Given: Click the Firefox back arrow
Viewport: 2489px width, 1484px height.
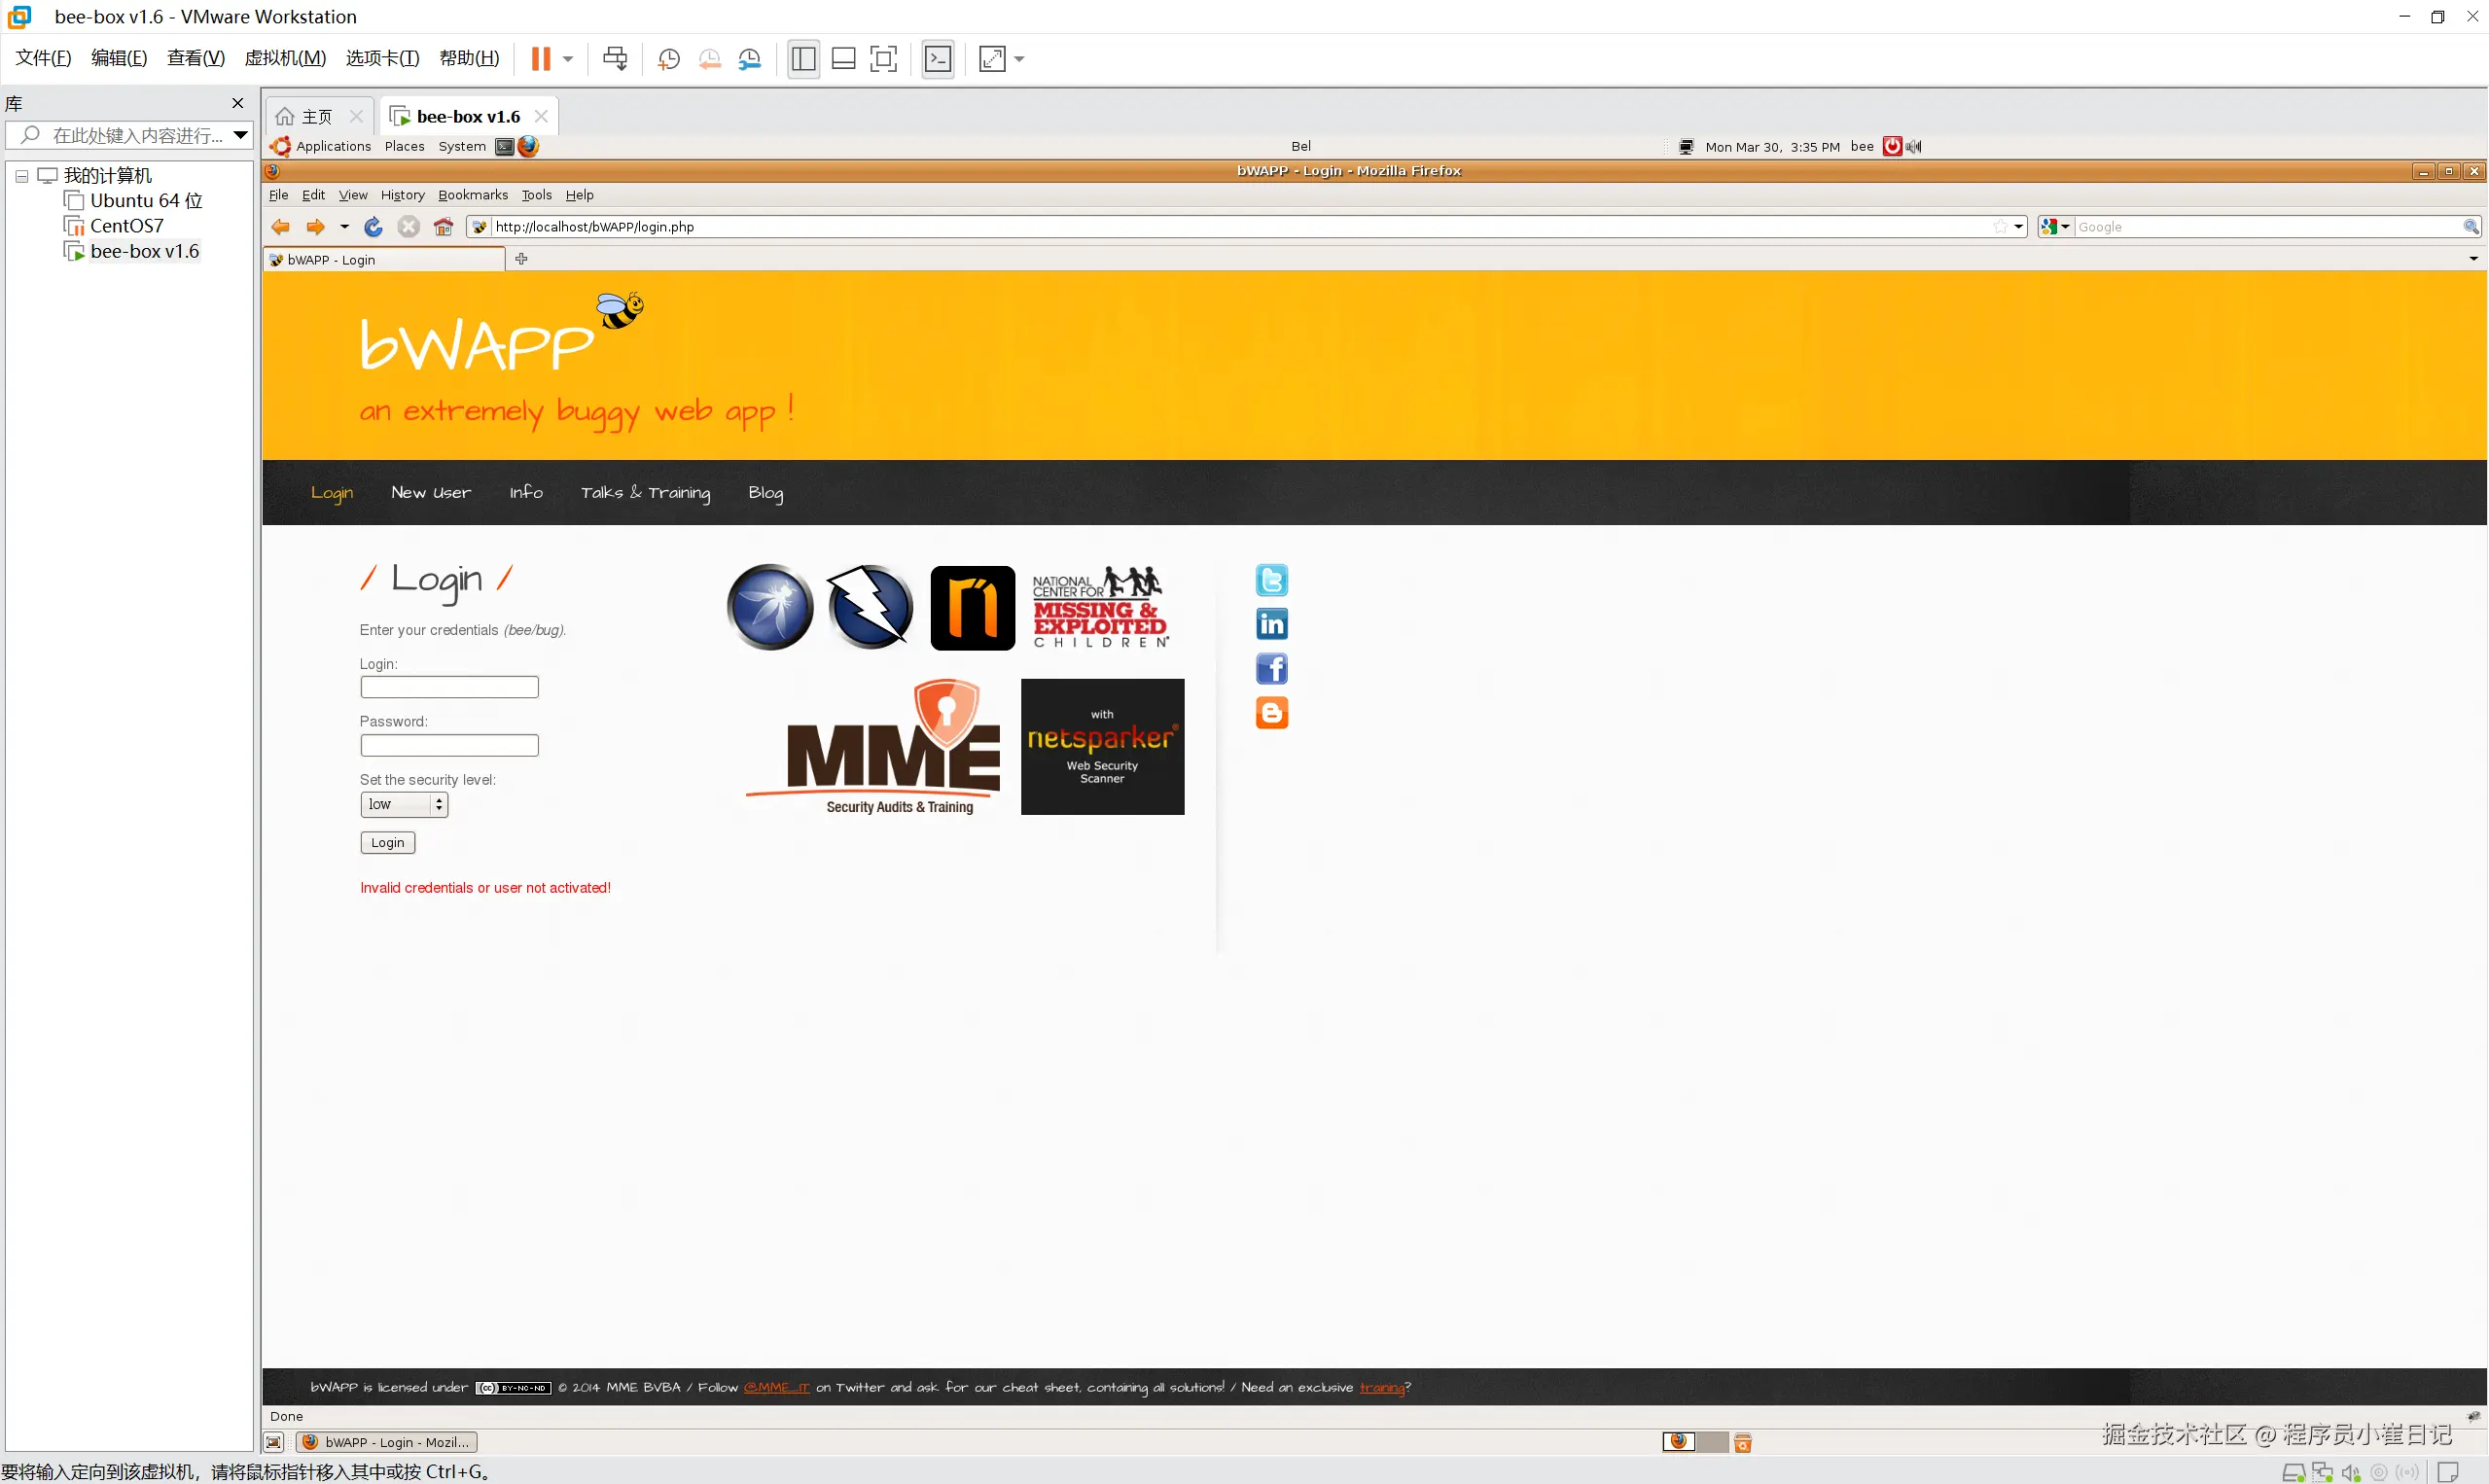Looking at the screenshot, I should (281, 227).
